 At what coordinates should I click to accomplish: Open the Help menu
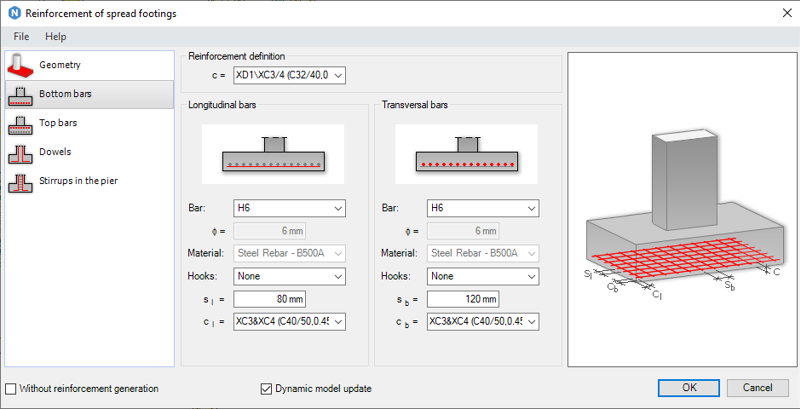56,37
